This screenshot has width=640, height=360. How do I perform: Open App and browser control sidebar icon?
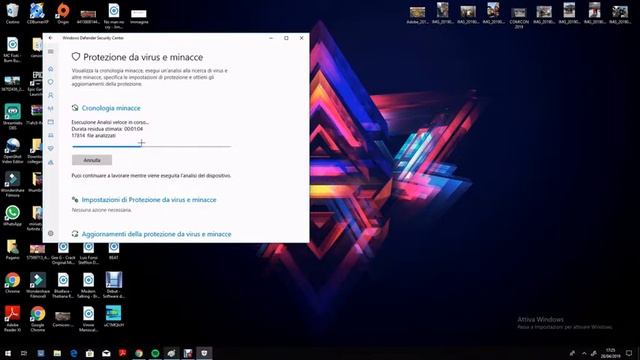tap(51, 122)
